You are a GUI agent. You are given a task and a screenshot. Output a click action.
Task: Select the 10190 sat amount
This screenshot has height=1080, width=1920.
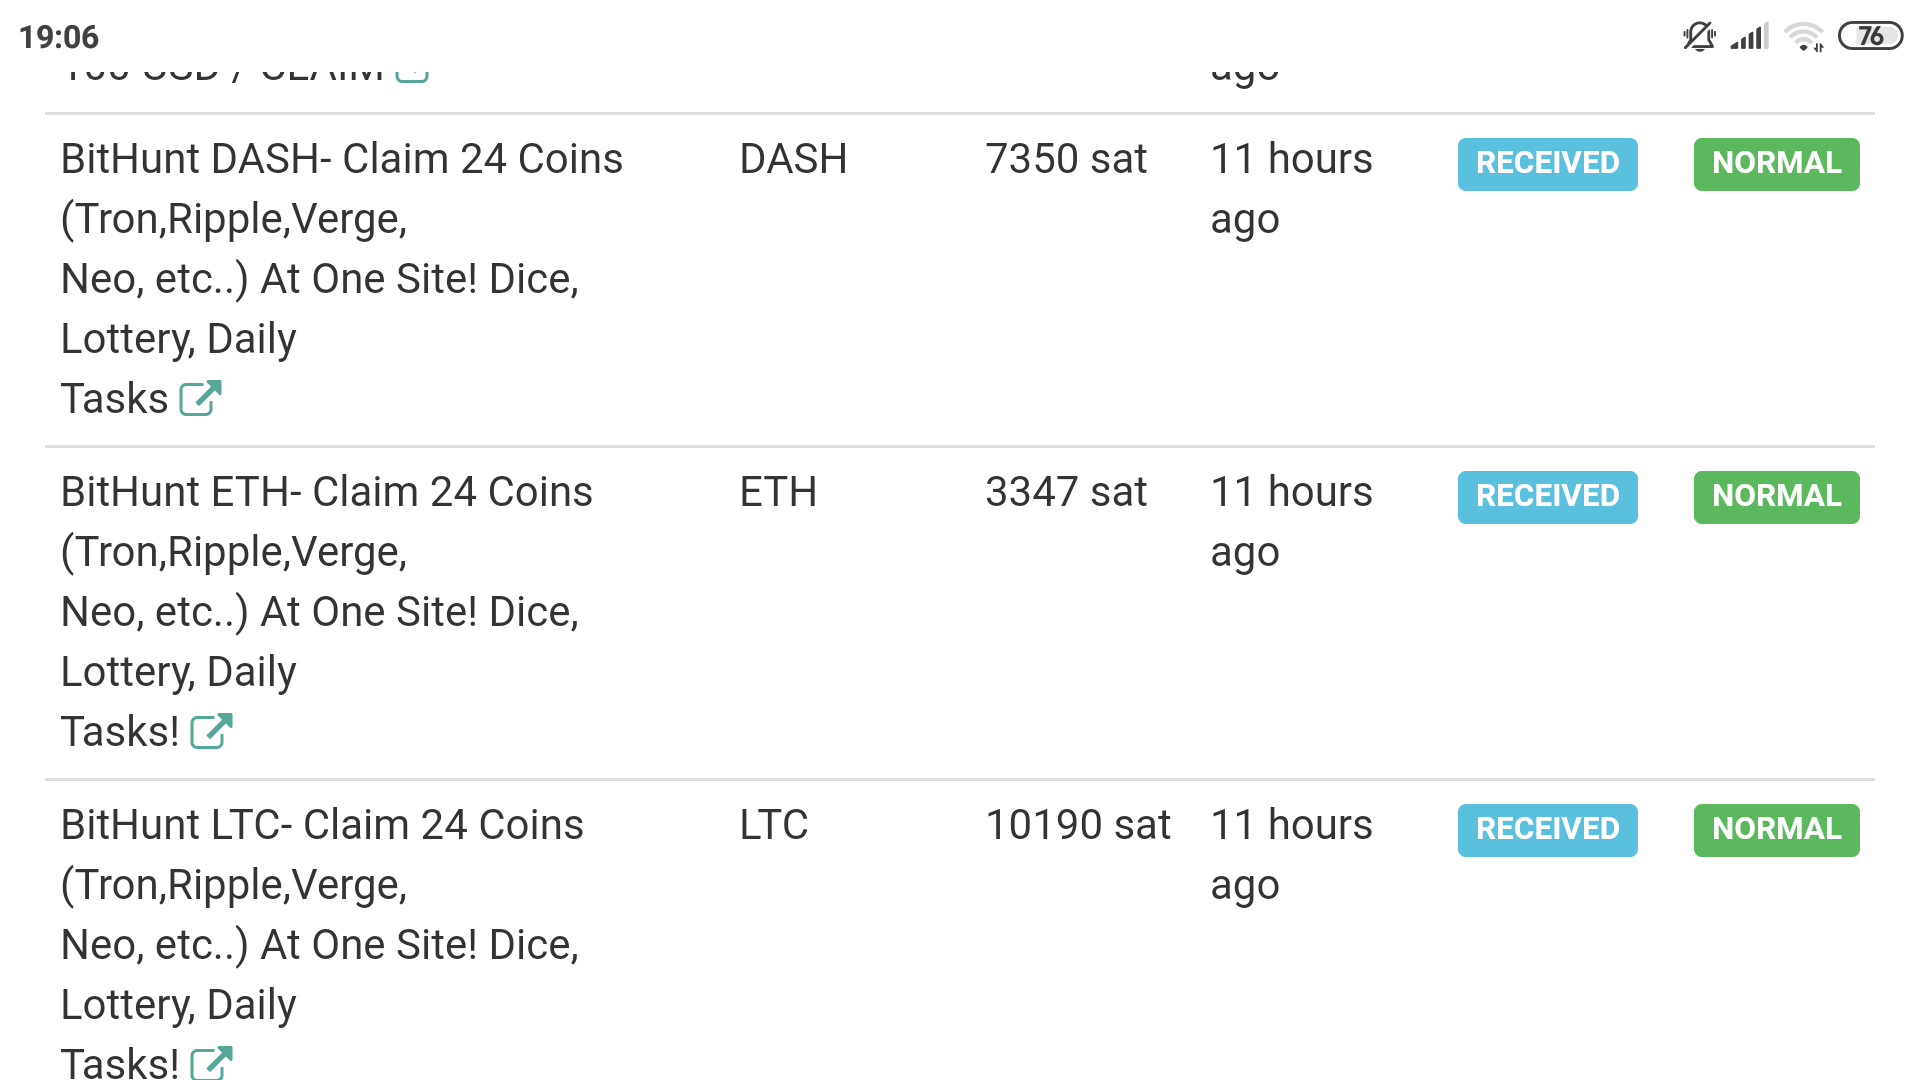point(1077,826)
